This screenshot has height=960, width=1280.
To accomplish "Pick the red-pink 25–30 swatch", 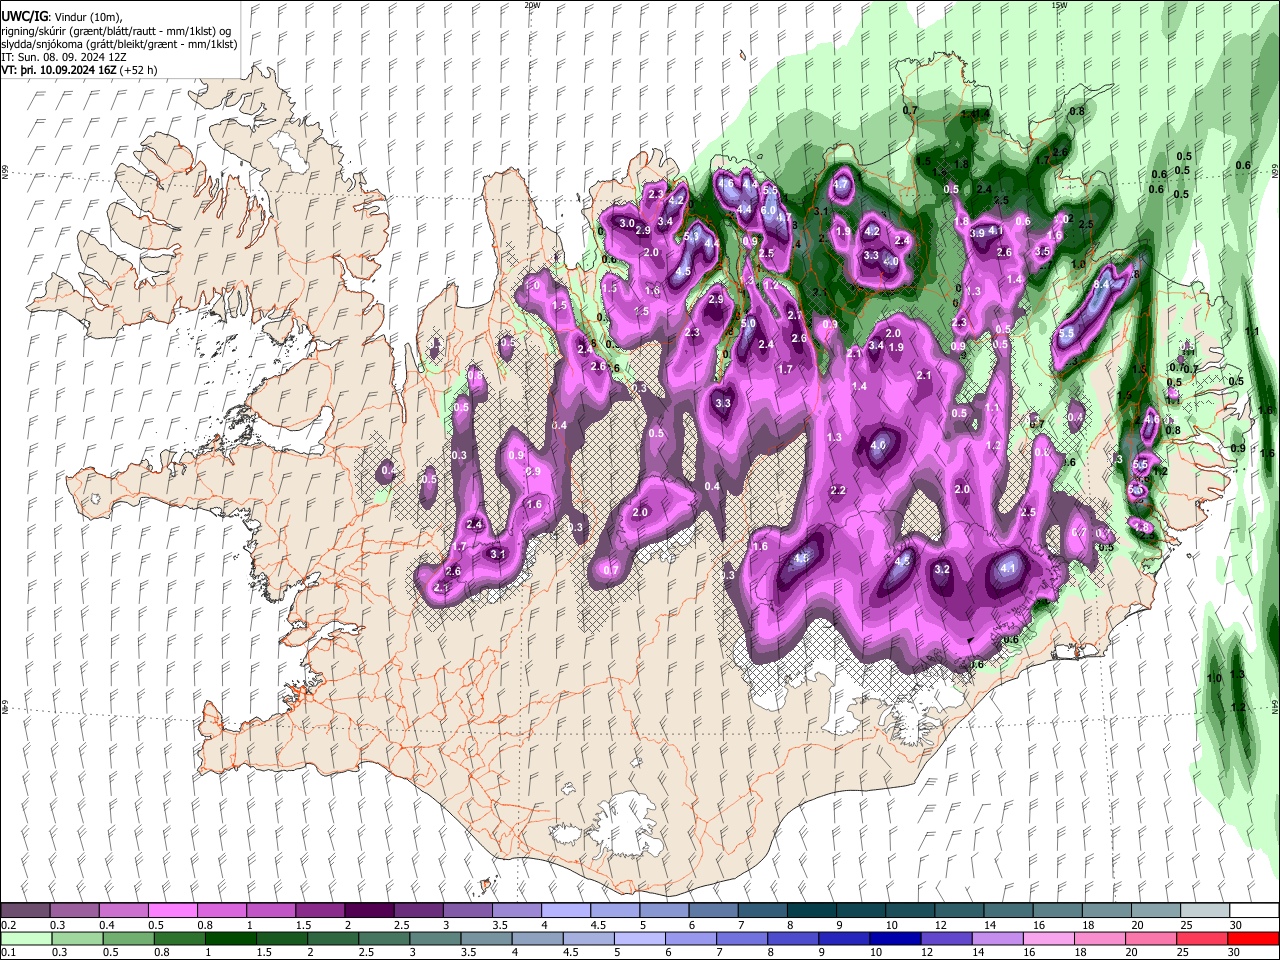I will point(1202,938).
